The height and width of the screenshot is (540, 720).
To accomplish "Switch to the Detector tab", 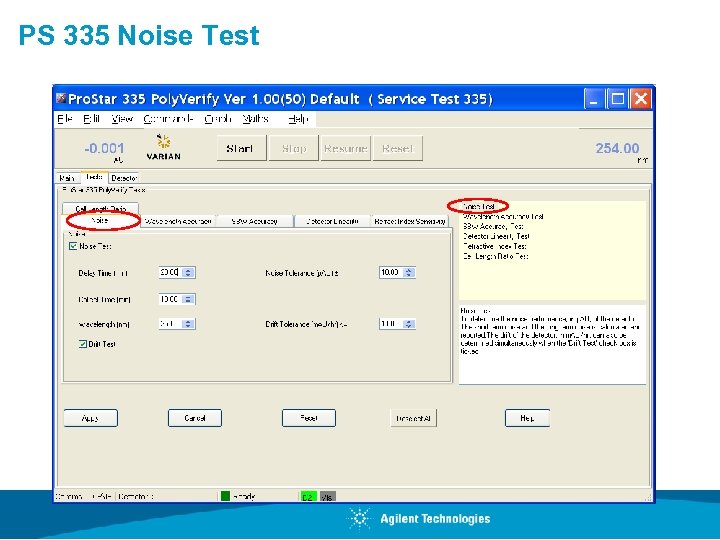I will click(x=124, y=178).
